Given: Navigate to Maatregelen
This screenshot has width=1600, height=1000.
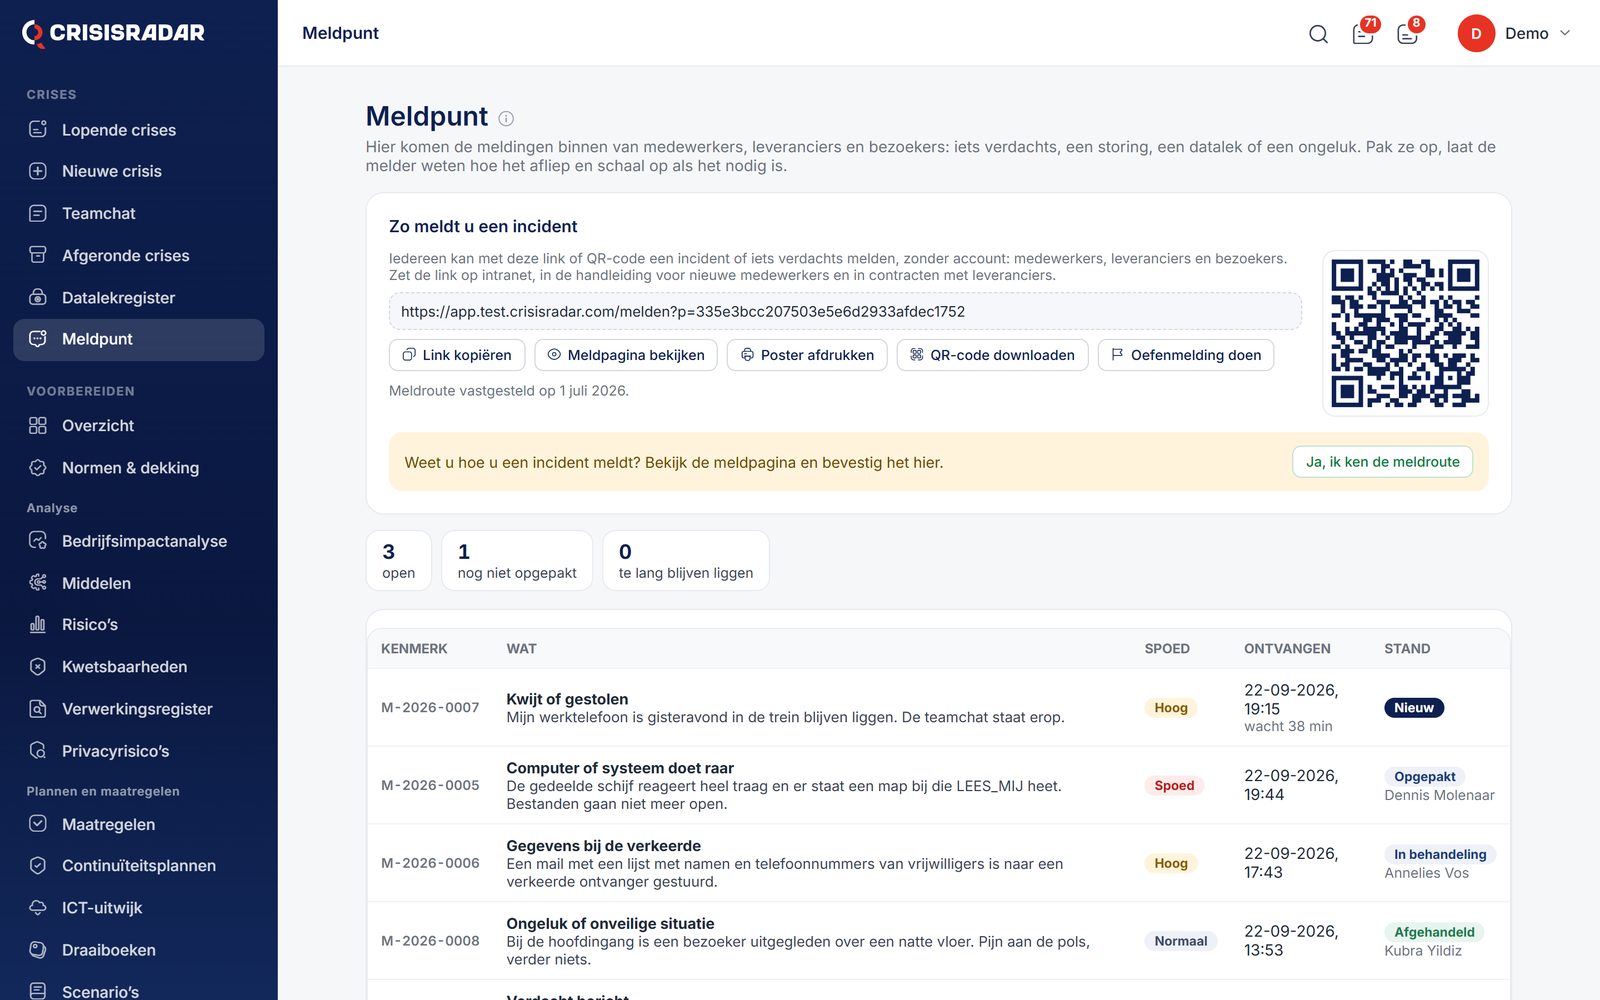Looking at the screenshot, I should 139,824.
